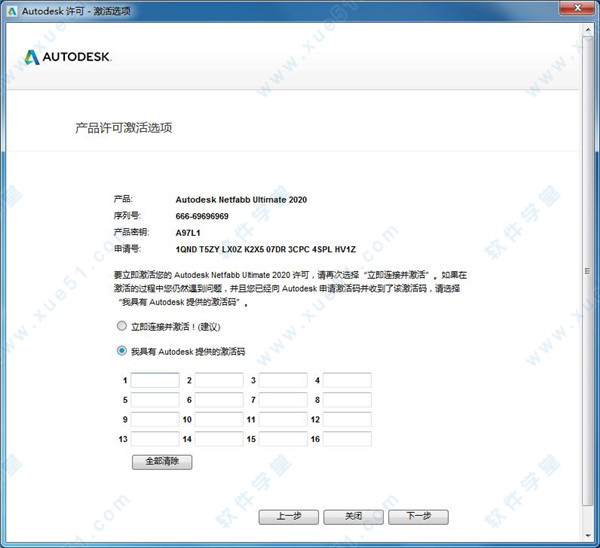Click activation code field 3
Image resolution: width=600 pixels, height=548 pixels.
[x=283, y=380]
